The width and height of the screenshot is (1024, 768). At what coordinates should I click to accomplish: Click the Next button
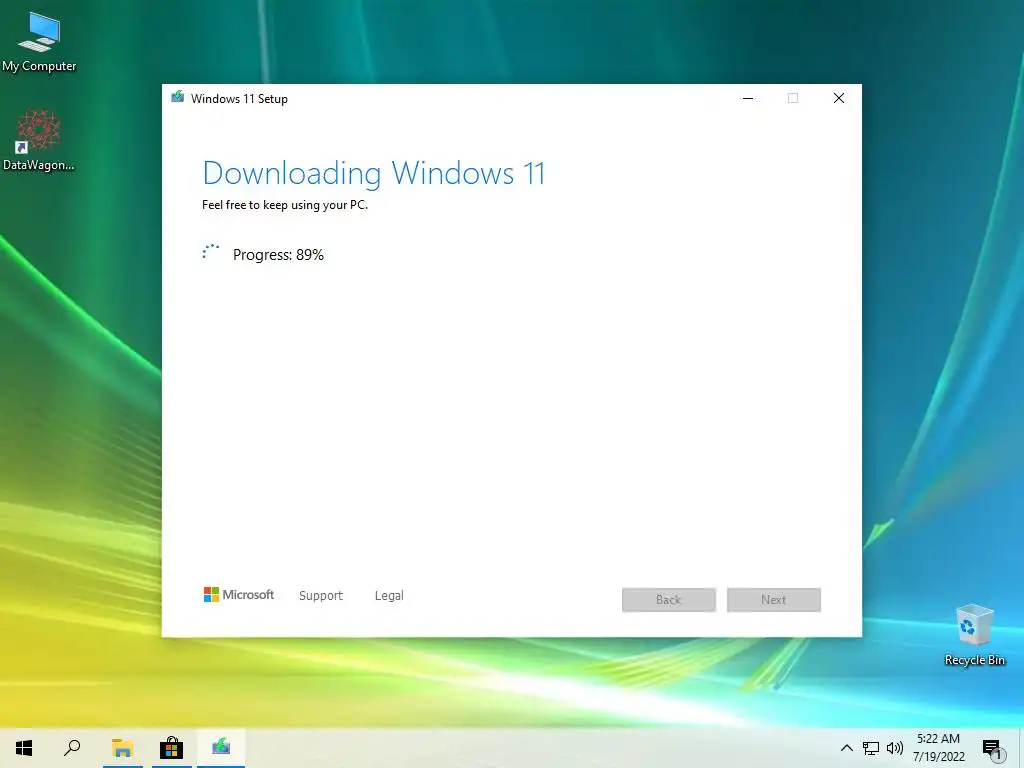point(774,600)
